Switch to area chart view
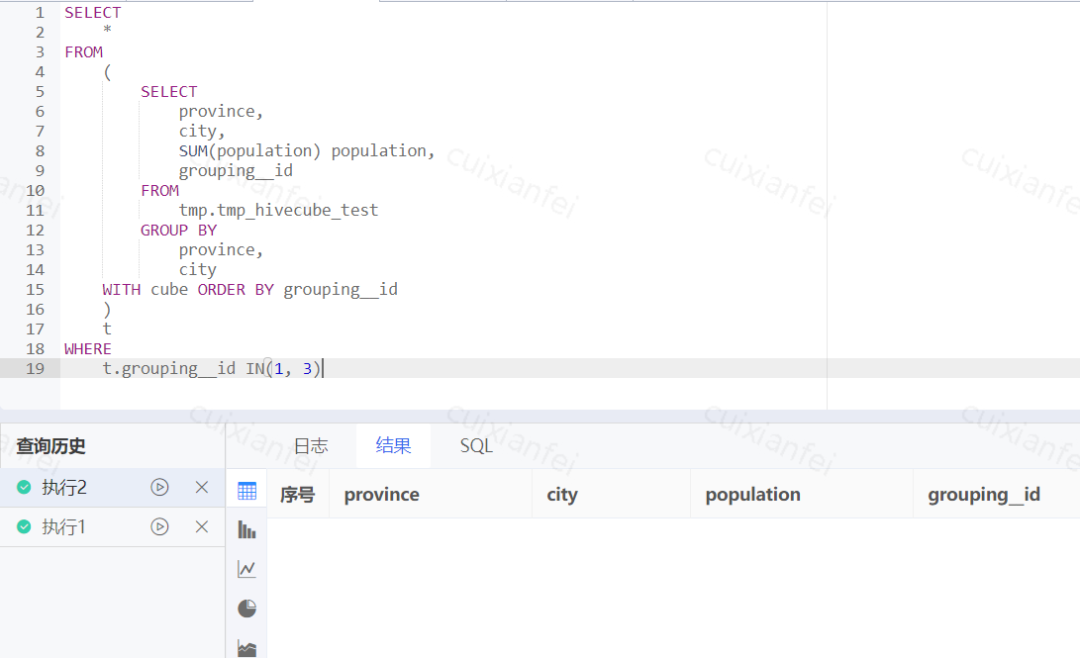1080x658 pixels. [x=247, y=647]
